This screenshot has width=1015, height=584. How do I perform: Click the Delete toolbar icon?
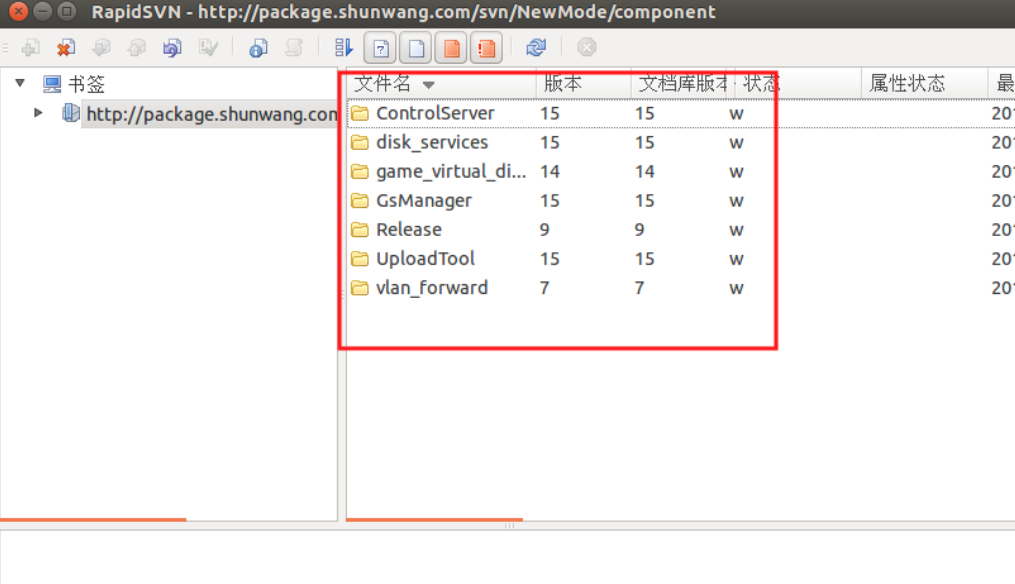tap(66, 47)
